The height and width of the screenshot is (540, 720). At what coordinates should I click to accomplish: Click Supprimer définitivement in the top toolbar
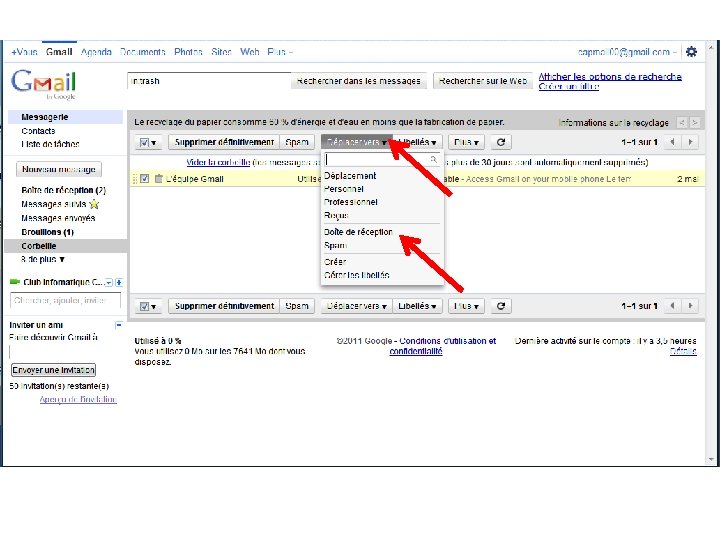click(x=224, y=142)
